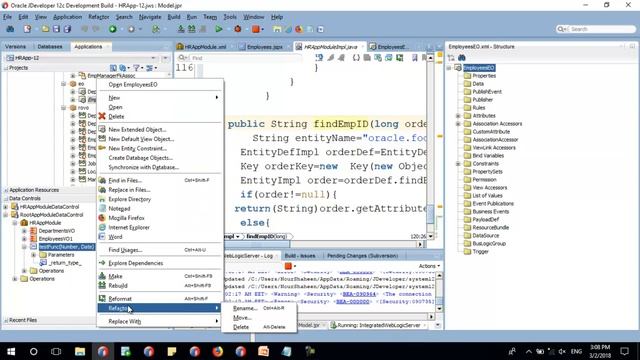Screen dimensions: 640x360
Task: Click the binoculars search icon in main toolbar
Action: click(10, 29)
